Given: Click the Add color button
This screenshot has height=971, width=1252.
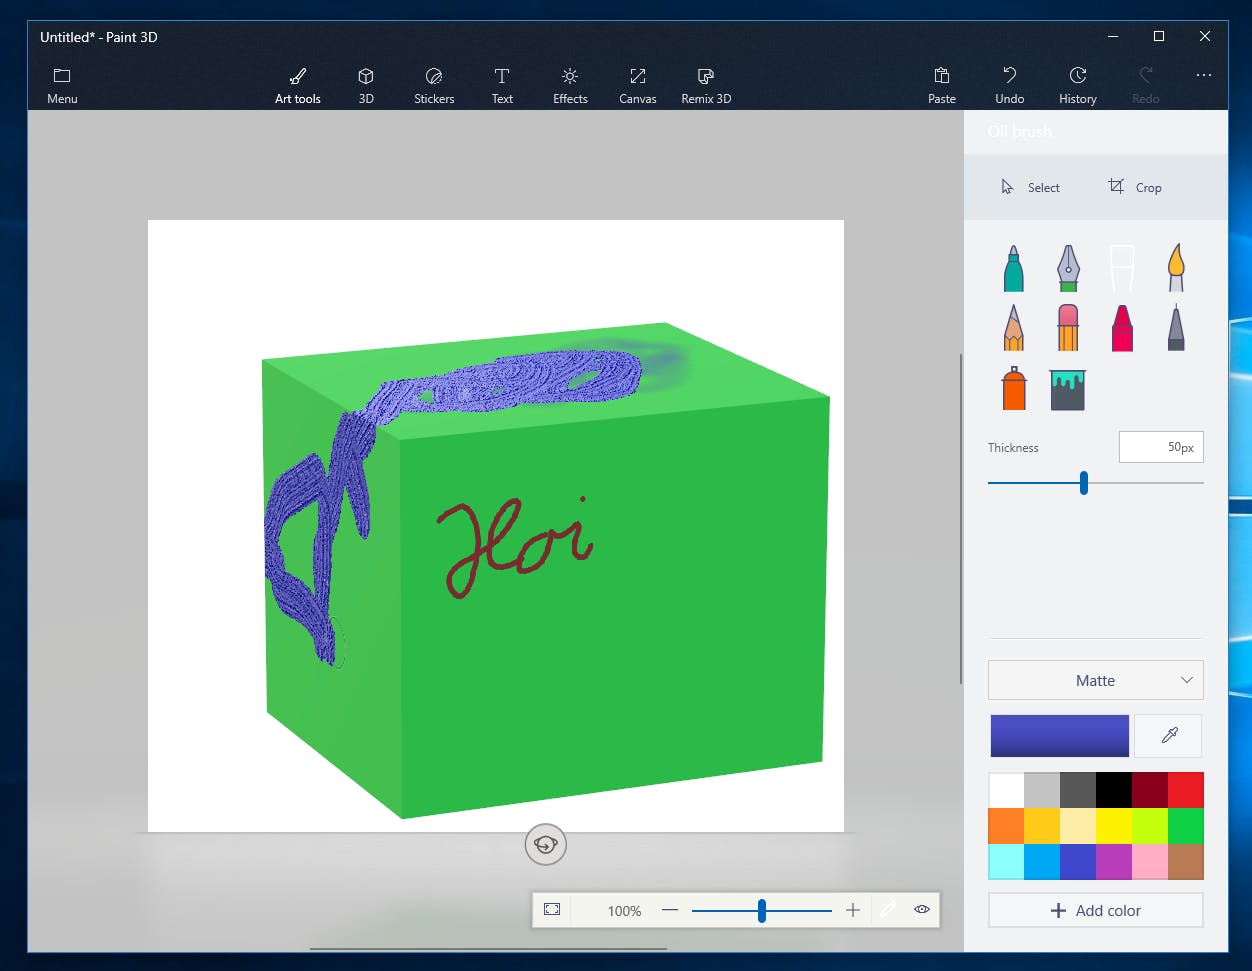Looking at the screenshot, I should pyautogui.click(x=1095, y=910).
